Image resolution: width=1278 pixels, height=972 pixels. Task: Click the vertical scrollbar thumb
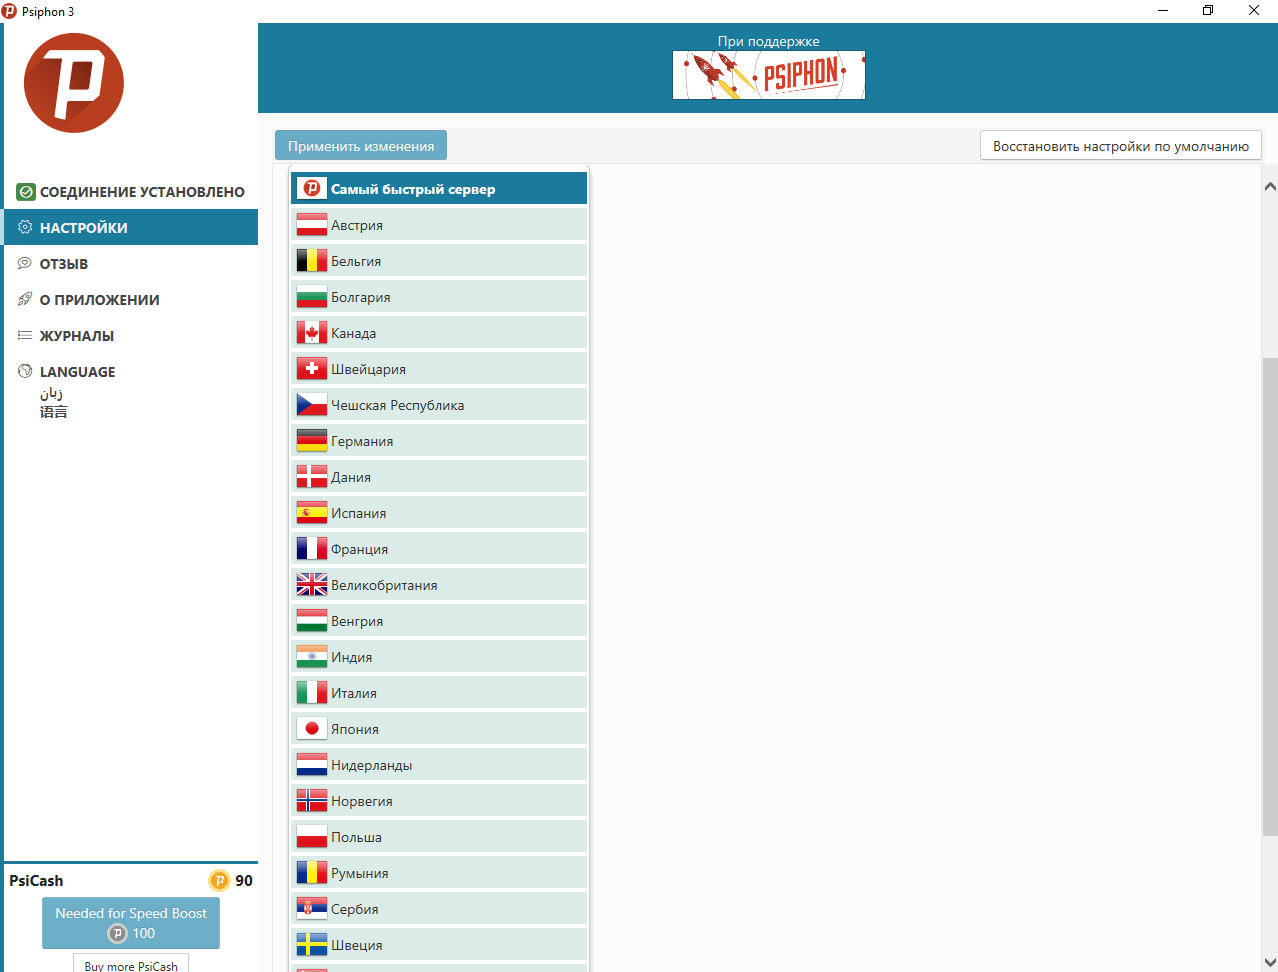[1270, 596]
